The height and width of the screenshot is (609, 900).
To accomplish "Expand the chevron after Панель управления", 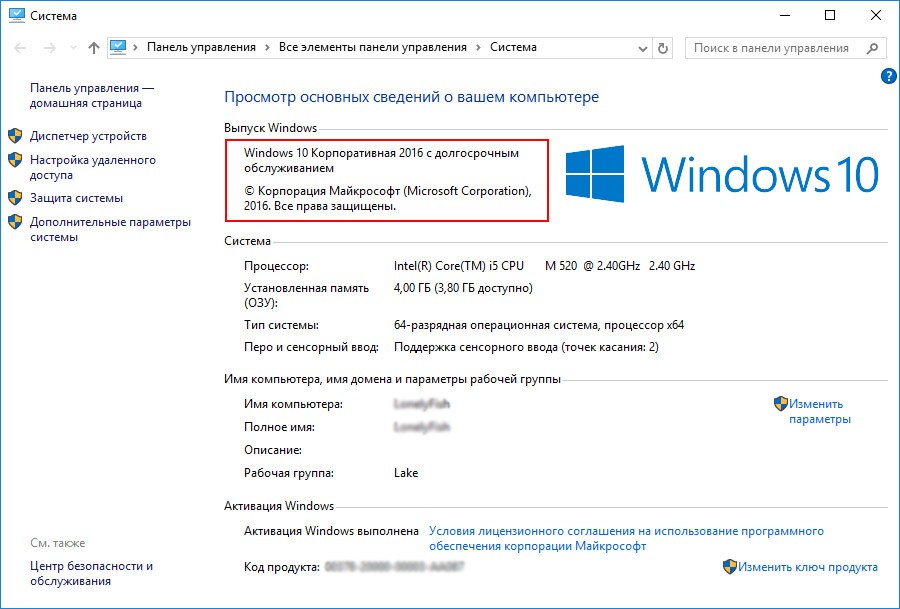I will [x=267, y=48].
